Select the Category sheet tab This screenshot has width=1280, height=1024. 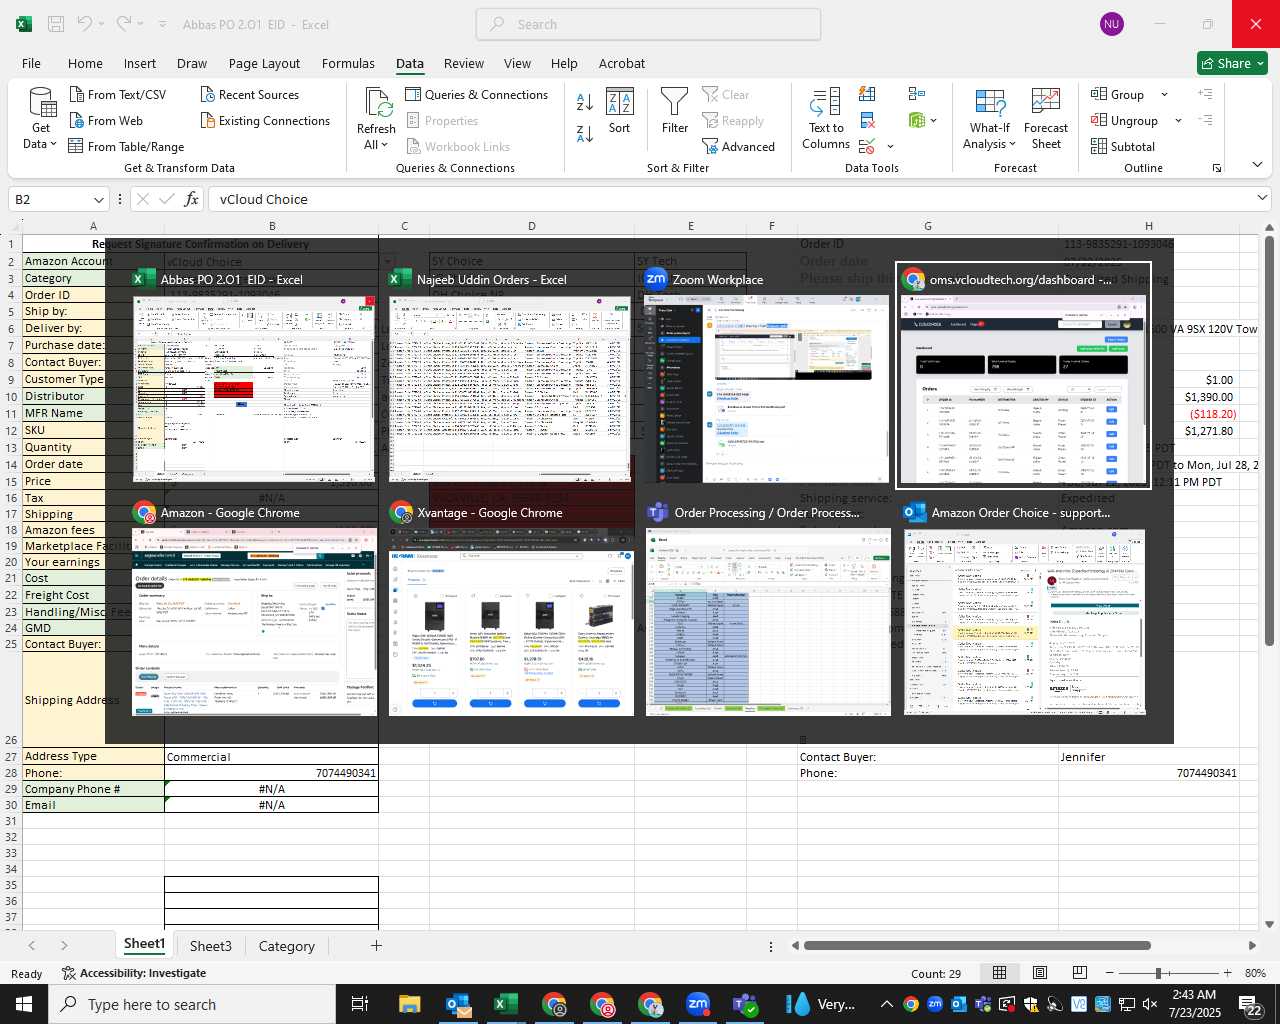tap(287, 946)
